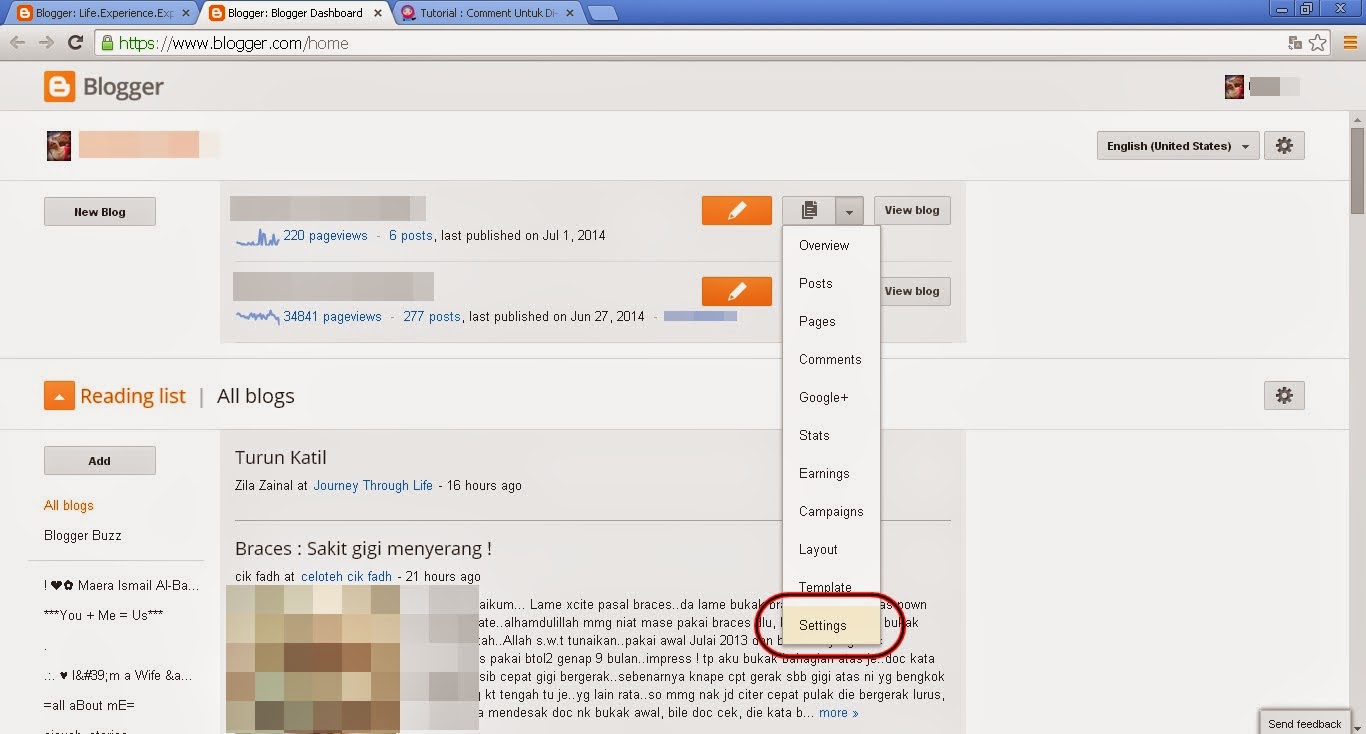Image resolution: width=1366 pixels, height=734 pixels.
Task: Open 277 posts link
Action: point(432,317)
